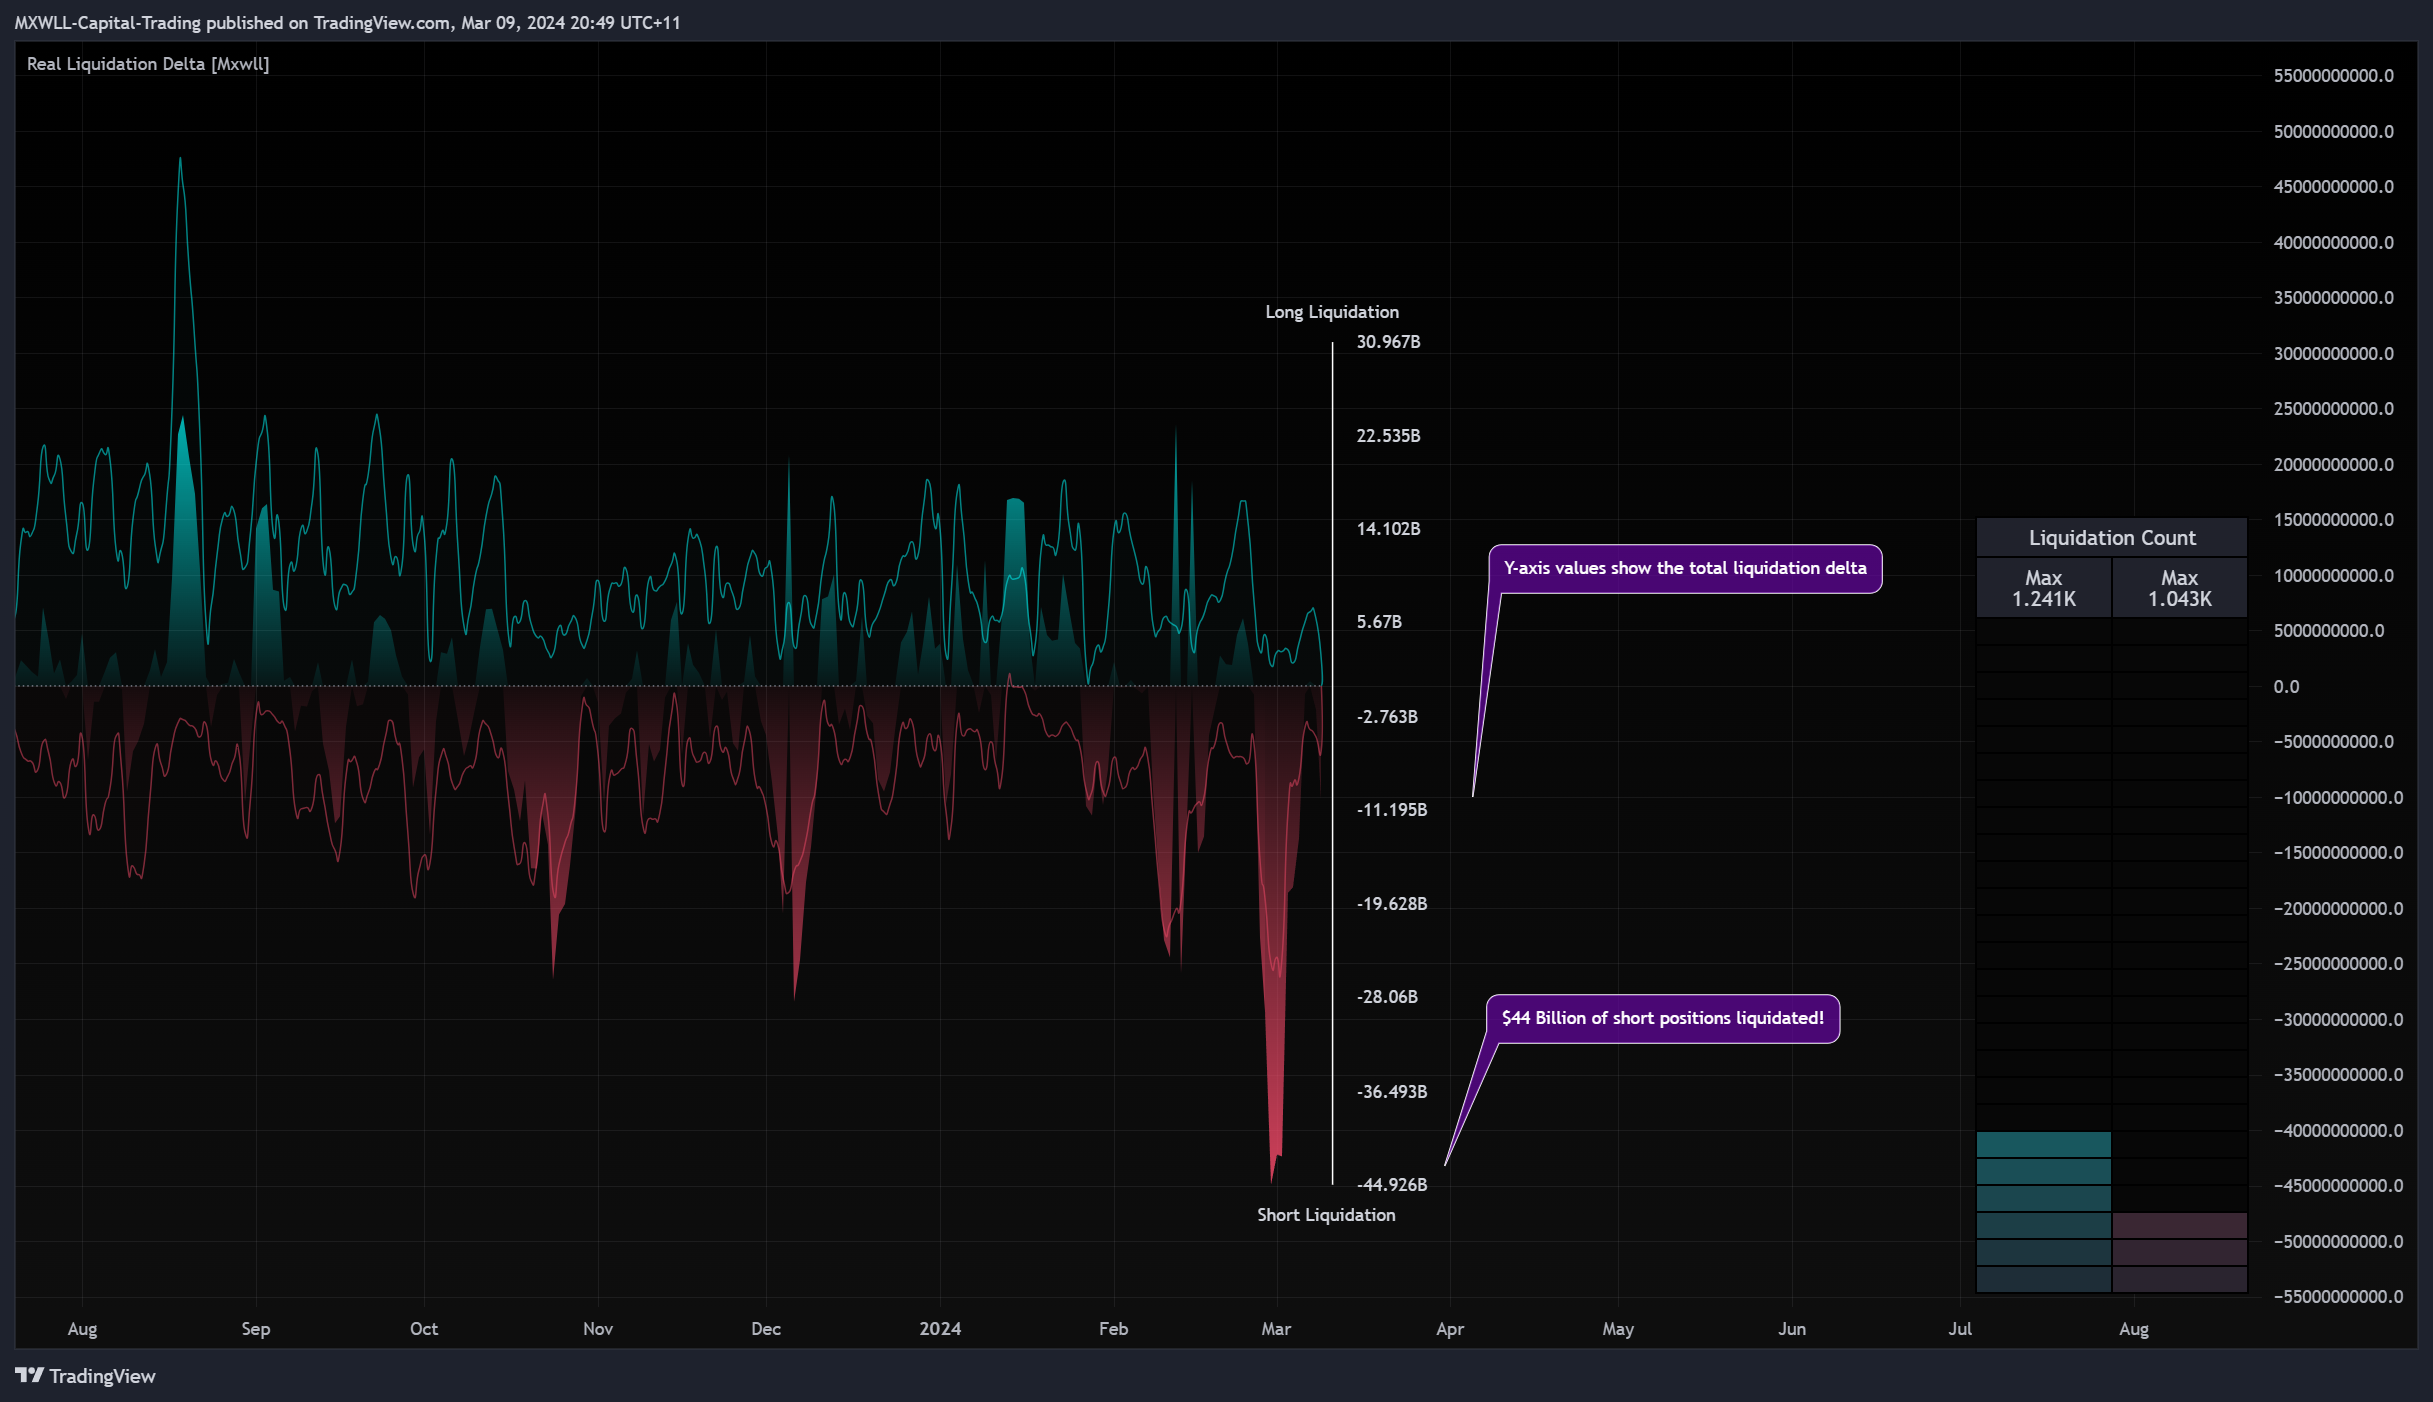Screen dimensions: 2433x1402
Task: Click the 45000000000.0 price axis label
Action: pos(2333,187)
